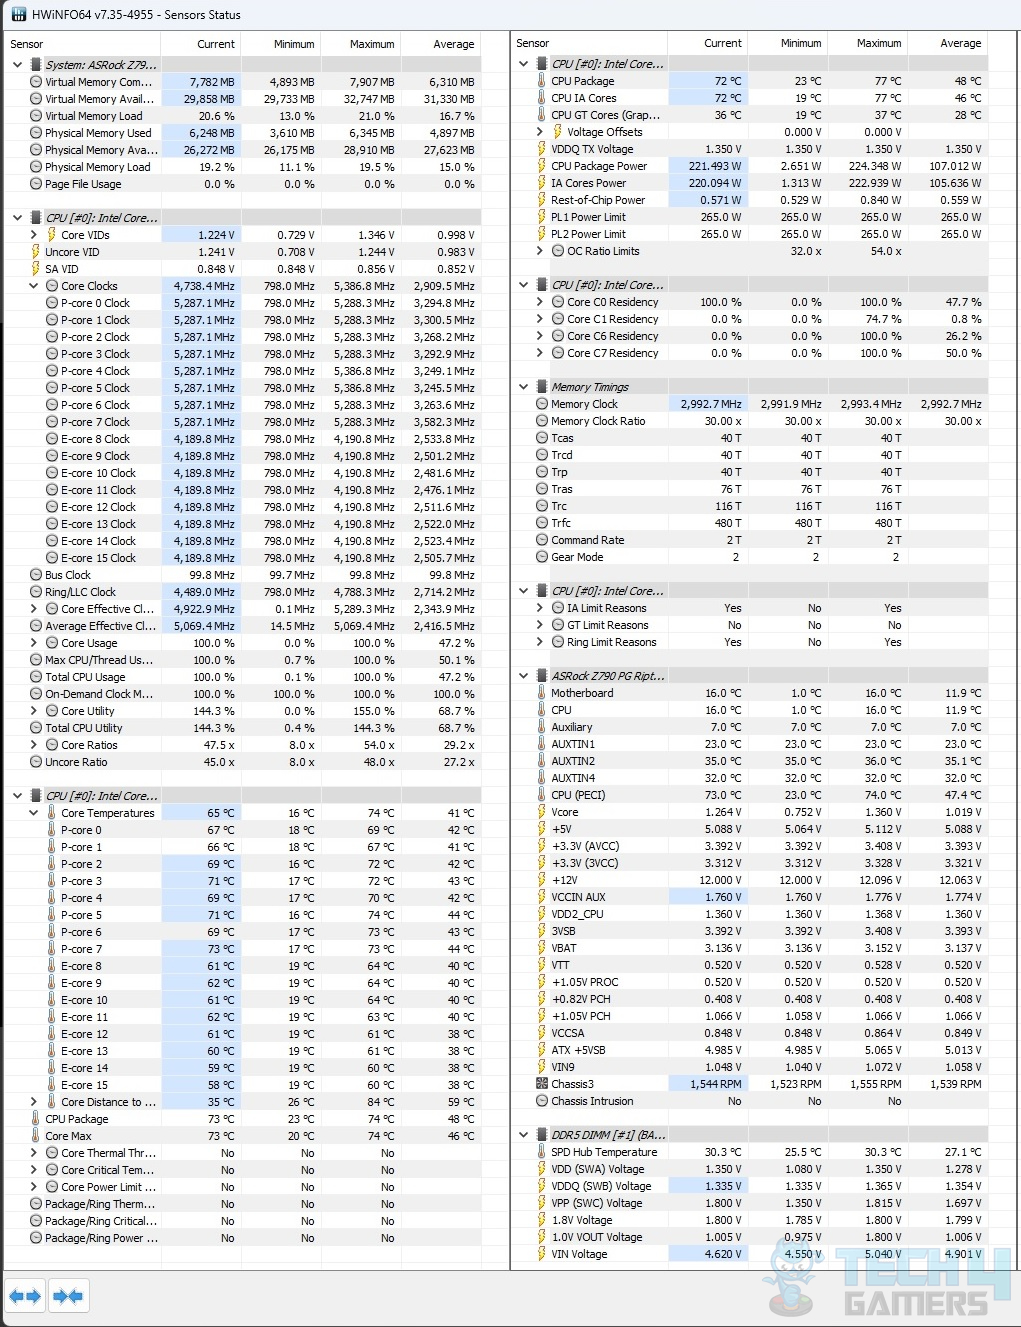Select the E-core 15 Clock row
The width and height of the screenshot is (1021, 1327).
point(243,558)
